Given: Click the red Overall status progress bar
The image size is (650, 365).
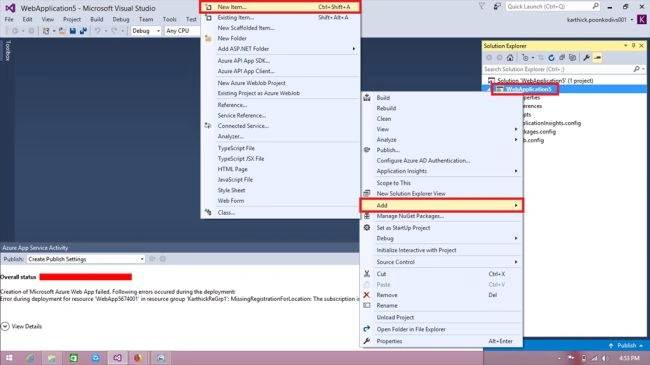Looking at the screenshot, I should click(x=86, y=277).
